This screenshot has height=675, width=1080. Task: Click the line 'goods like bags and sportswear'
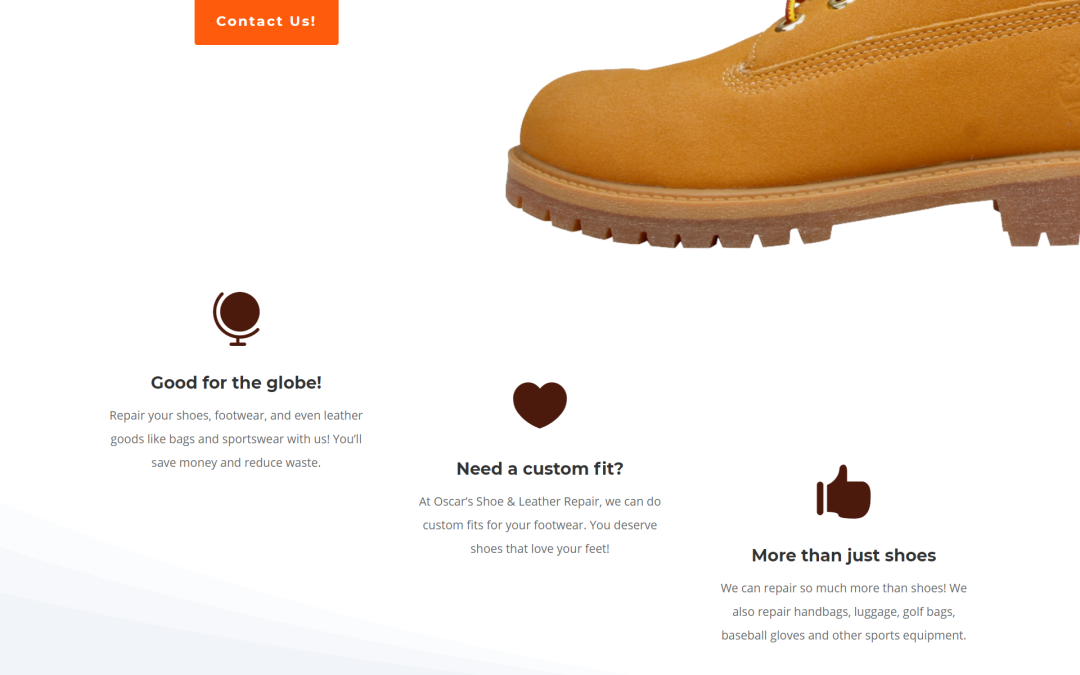tap(236, 439)
